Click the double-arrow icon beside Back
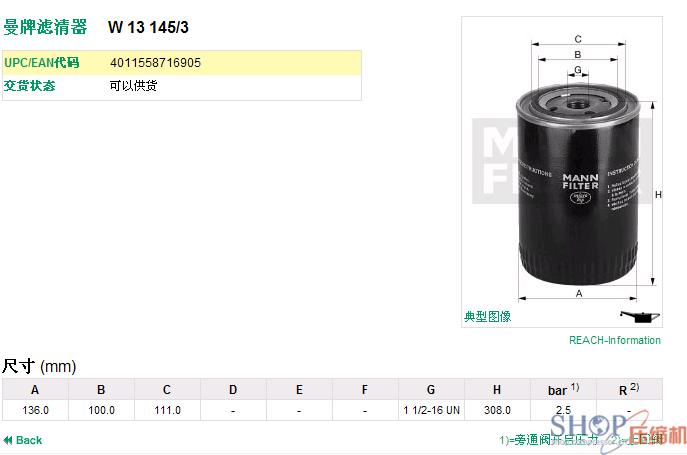The height and width of the screenshot is (455, 687). click(x=7, y=440)
